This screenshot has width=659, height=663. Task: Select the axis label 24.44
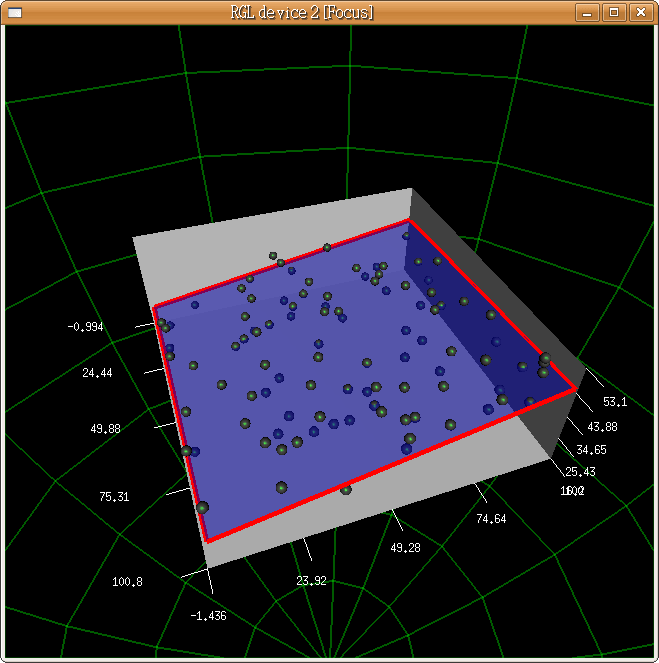(x=98, y=373)
